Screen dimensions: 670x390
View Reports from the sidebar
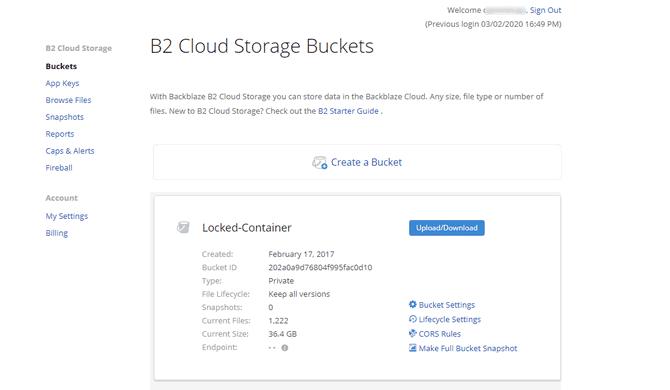click(60, 134)
